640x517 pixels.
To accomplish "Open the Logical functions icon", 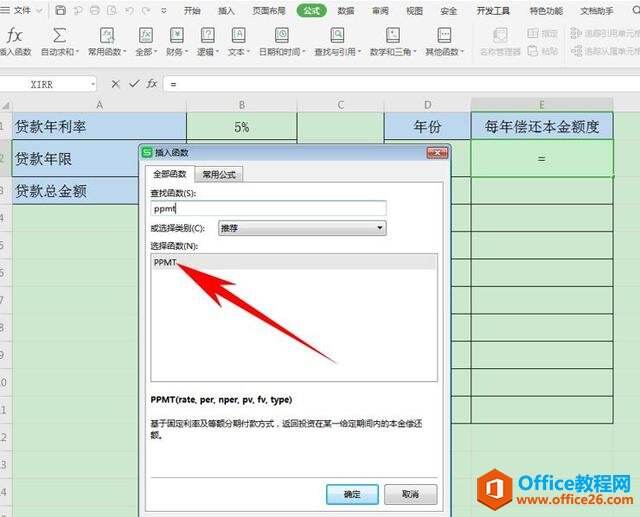I will pos(208,36).
